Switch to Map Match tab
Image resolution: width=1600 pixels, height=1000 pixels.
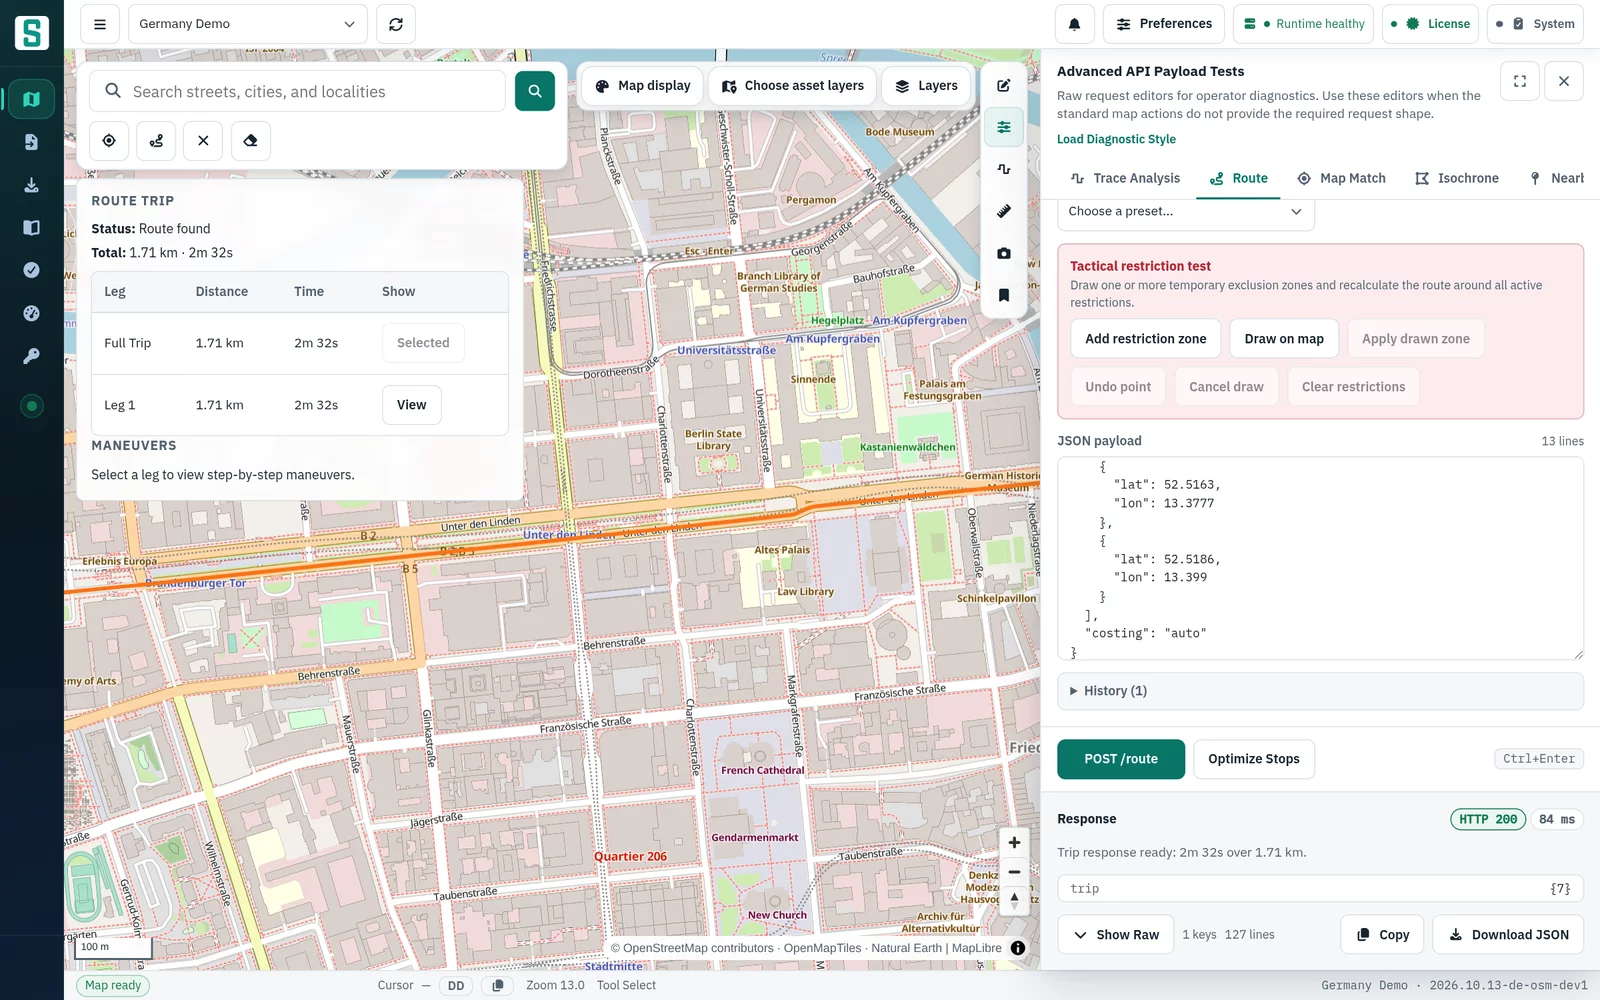point(1341,178)
